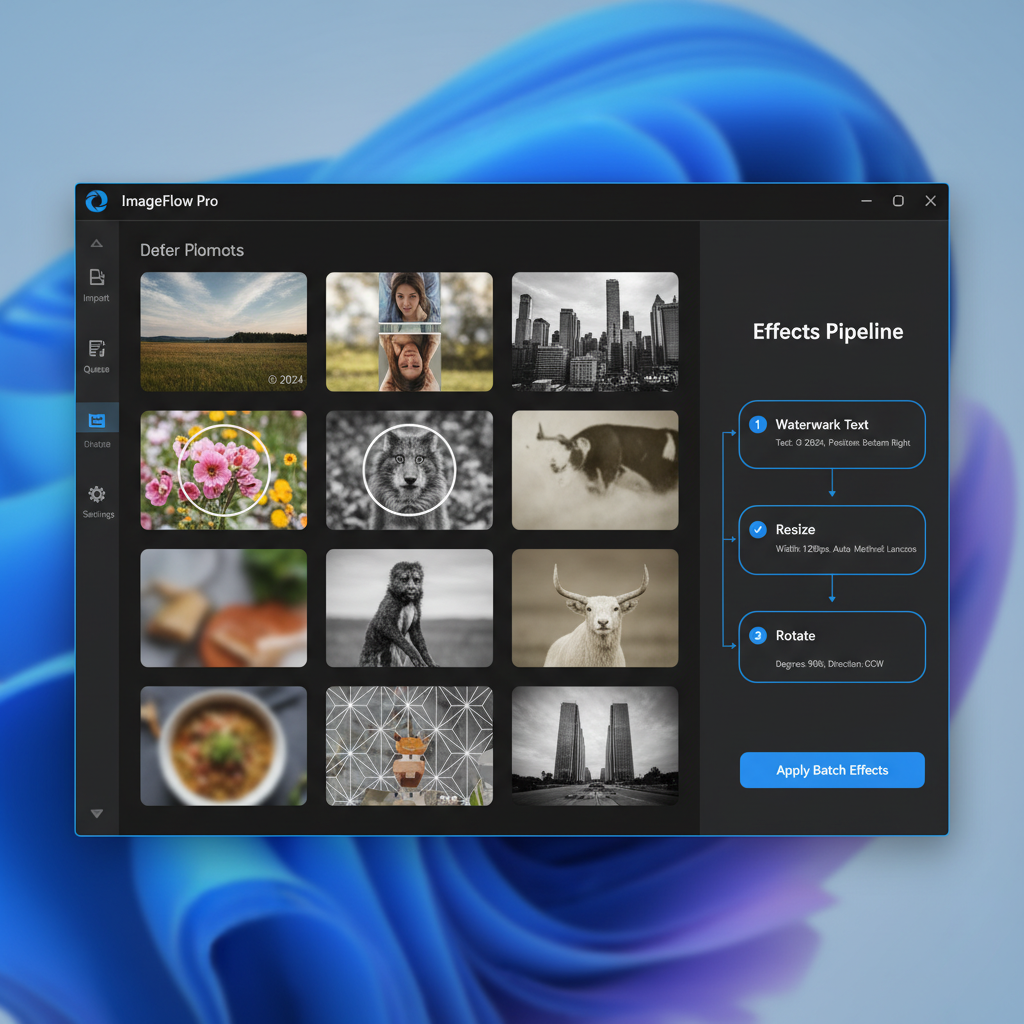The image size is (1024, 1024).
Task: Toggle the checkmark on the Resize step
Action: tap(757, 530)
